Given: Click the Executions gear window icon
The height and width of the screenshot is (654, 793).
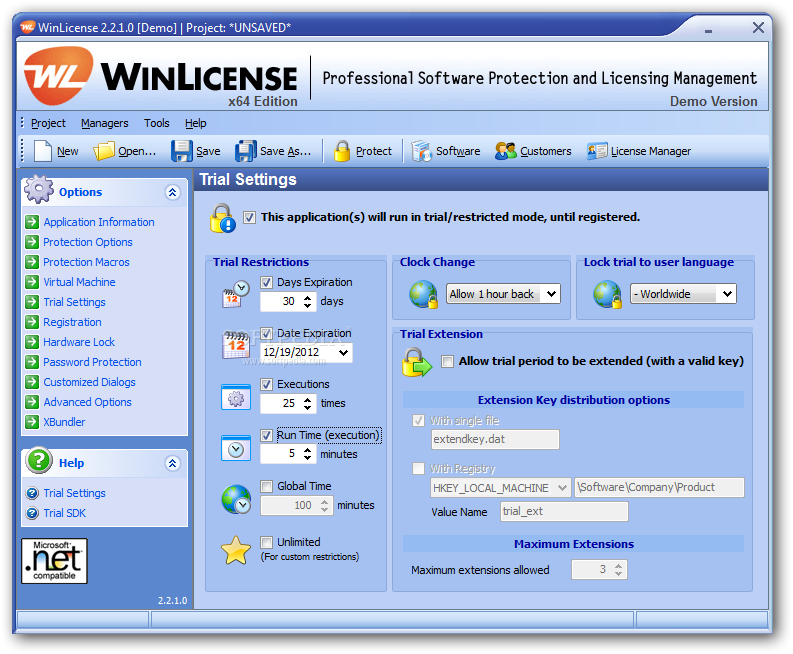Looking at the screenshot, I should [236, 397].
